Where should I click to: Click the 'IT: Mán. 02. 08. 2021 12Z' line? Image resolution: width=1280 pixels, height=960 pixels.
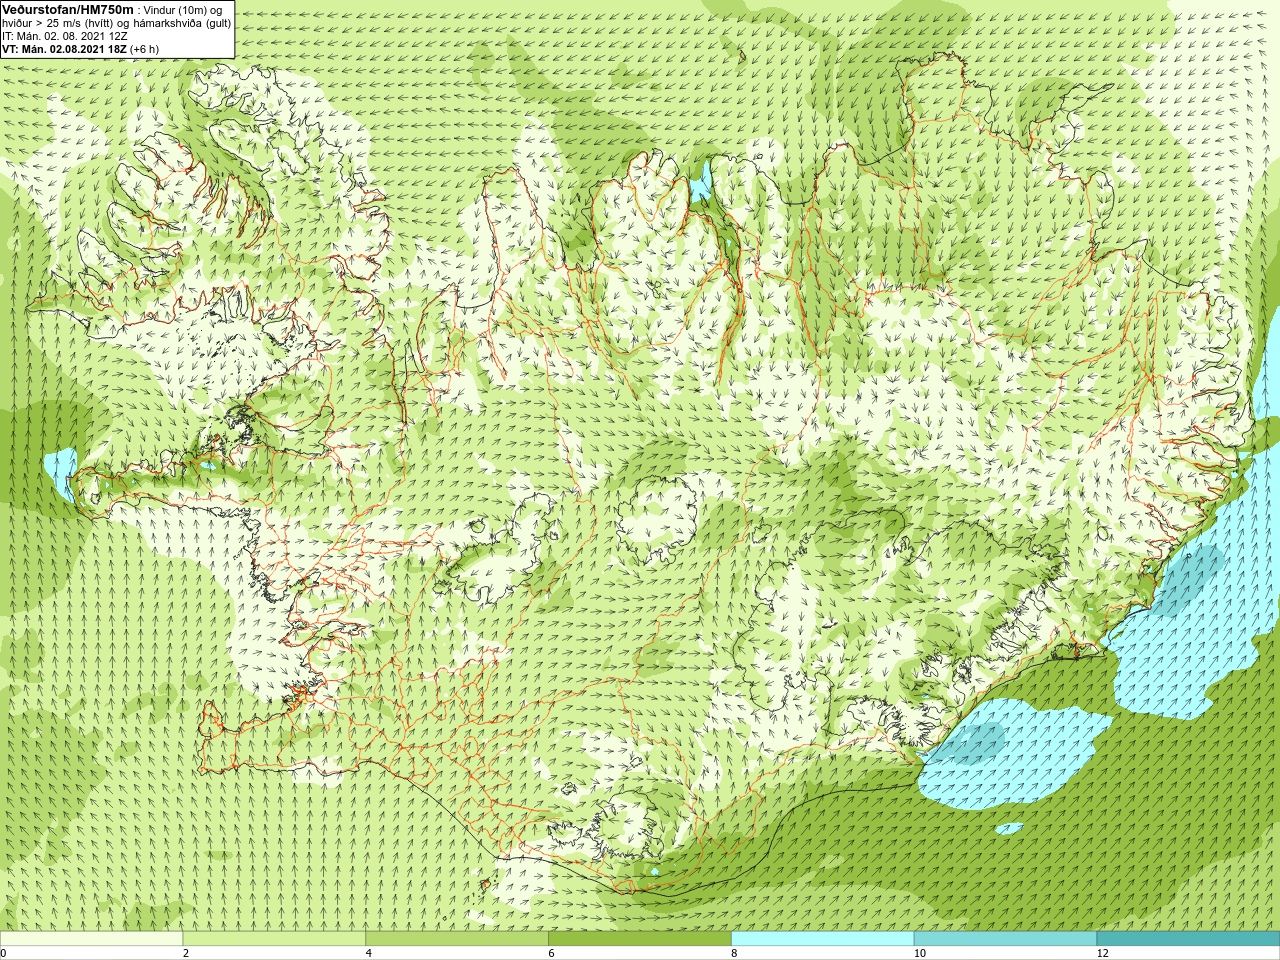pyautogui.click(x=67, y=36)
